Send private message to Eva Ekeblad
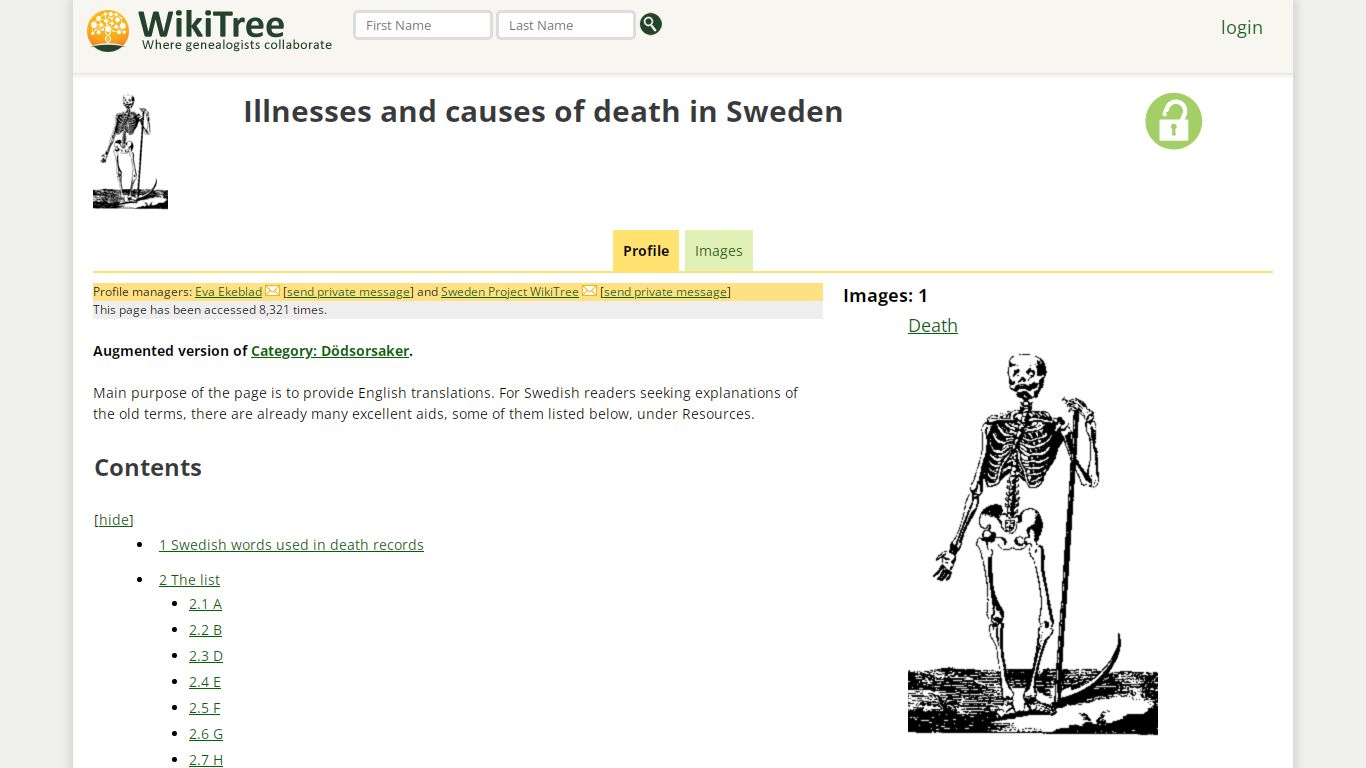The image size is (1366, 768). coord(348,292)
